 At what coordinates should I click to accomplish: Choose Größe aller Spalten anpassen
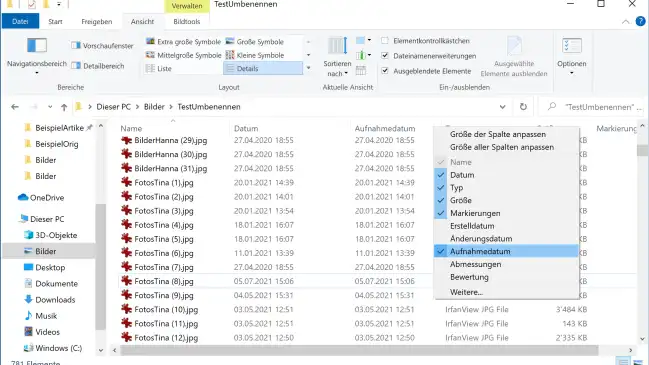506,147
